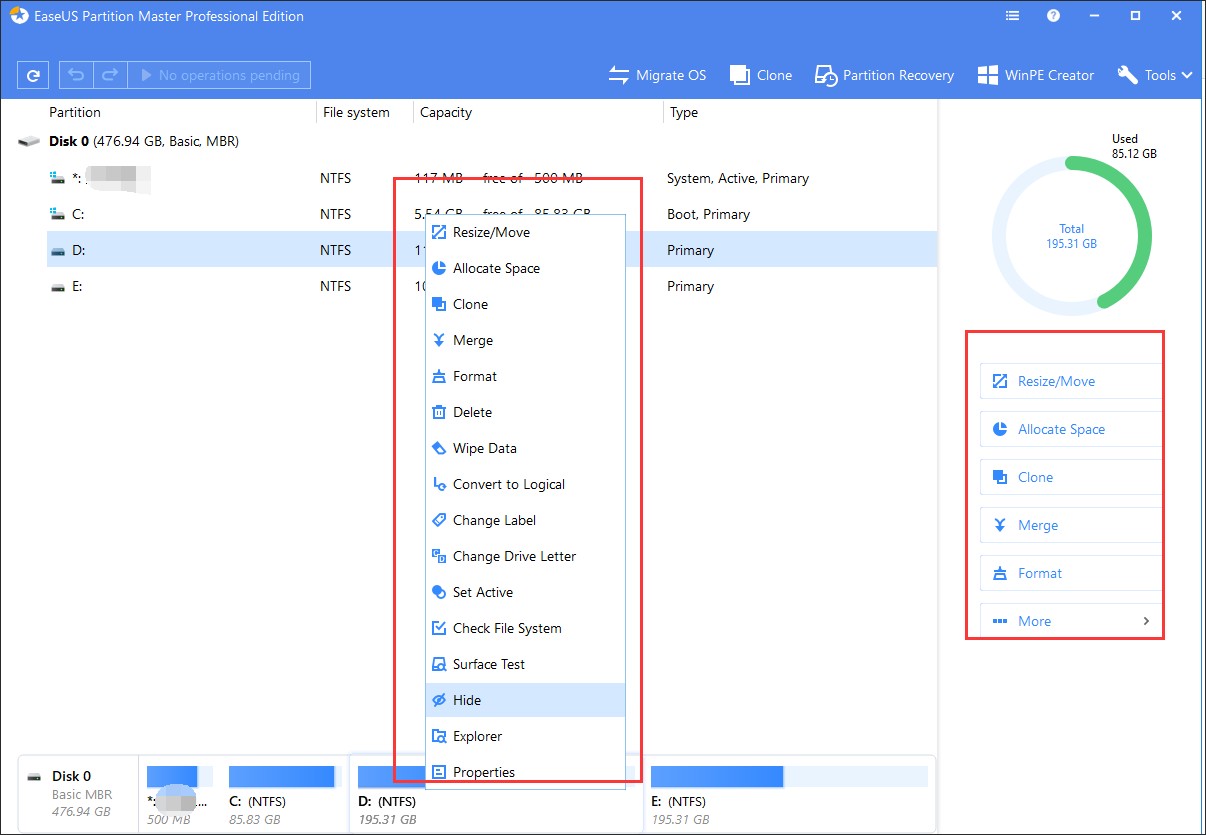Select Merge in context menu
This screenshot has width=1206, height=835.
pos(525,340)
